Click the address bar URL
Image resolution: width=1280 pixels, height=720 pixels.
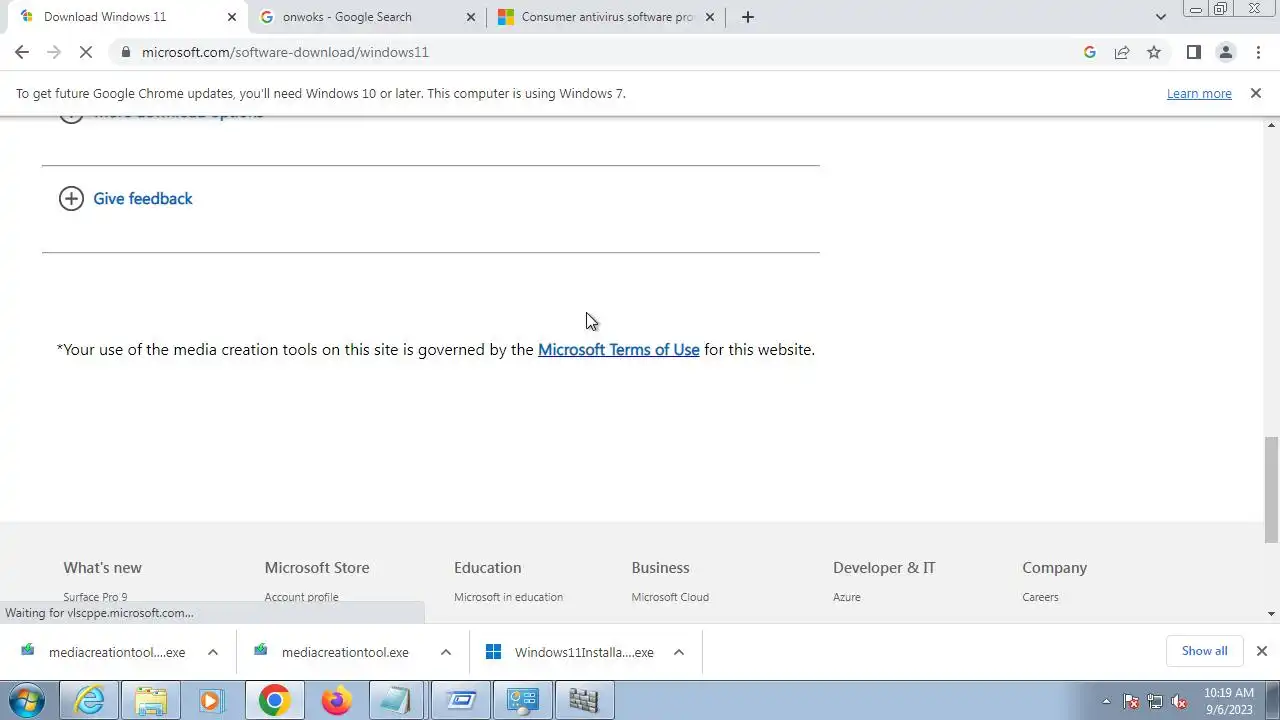click(285, 52)
